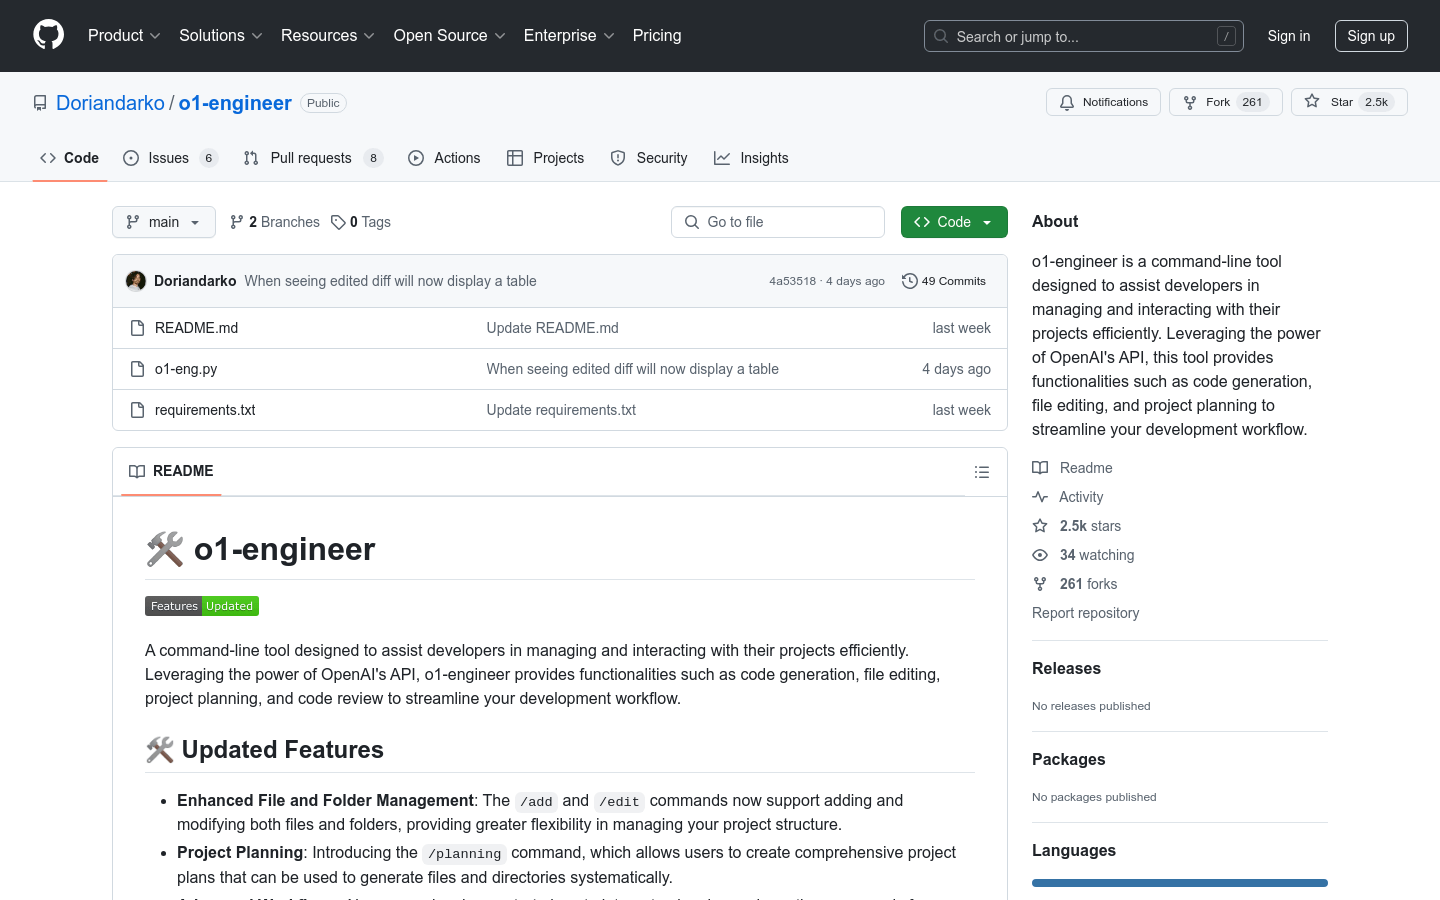Viewport: 1440px width, 900px height.
Task: Click the eye icon next to watching
Action: coord(1040,555)
